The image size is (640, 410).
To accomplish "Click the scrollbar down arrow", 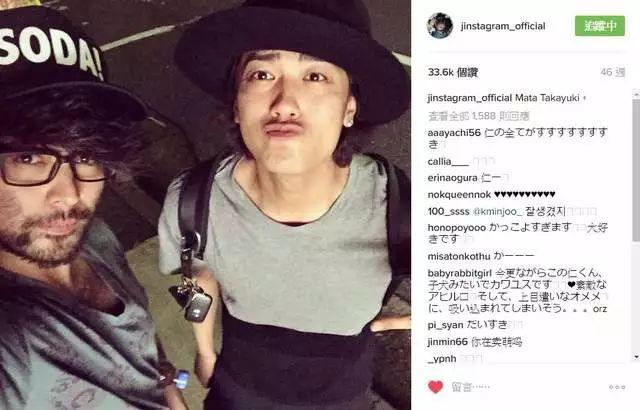I will (636, 357).
